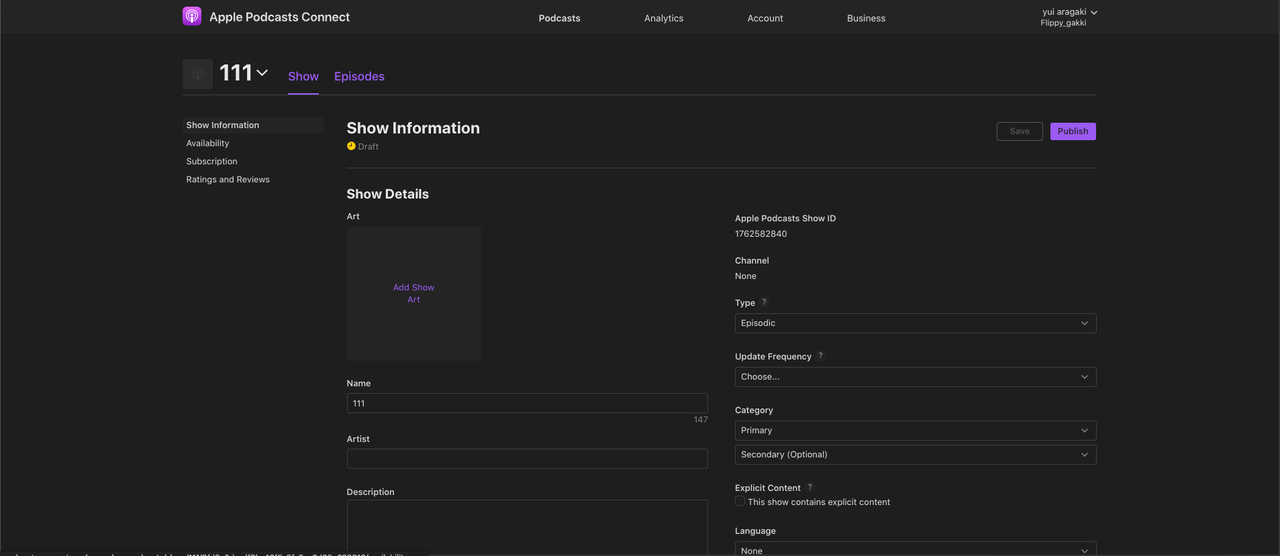Click the Explicit Content help icon
Image resolution: width=1280 pixels, height=556 pixels.
(810, 488)
